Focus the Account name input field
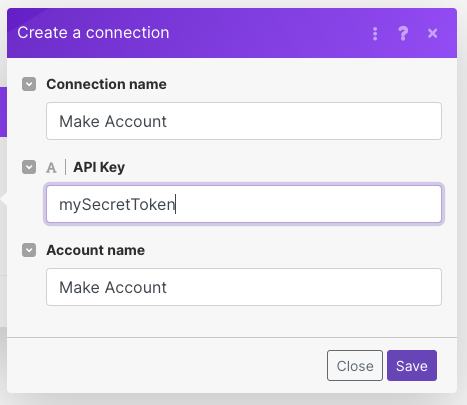This screenshot has width=467, height=405. (244, 287)
